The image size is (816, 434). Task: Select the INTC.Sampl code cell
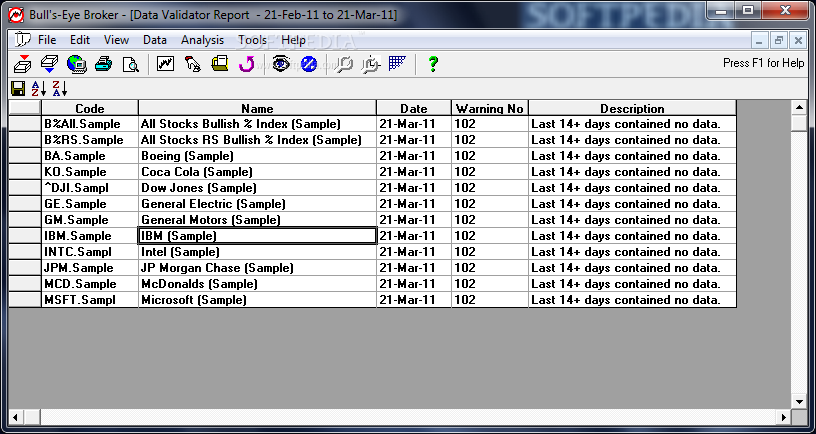90,252
